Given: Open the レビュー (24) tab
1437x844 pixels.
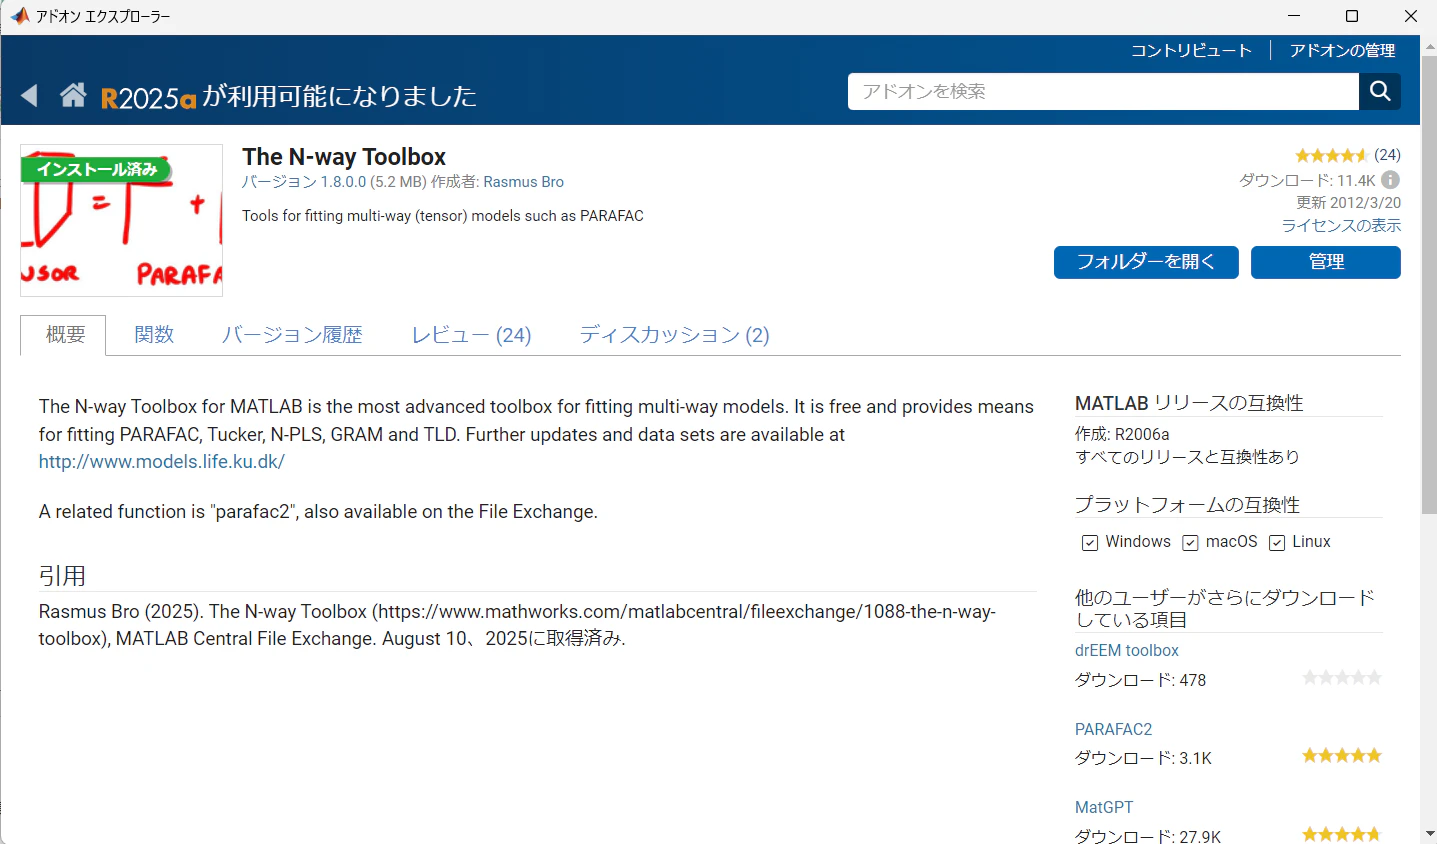Looking at the screenshot, I should [x=471, y=335].
